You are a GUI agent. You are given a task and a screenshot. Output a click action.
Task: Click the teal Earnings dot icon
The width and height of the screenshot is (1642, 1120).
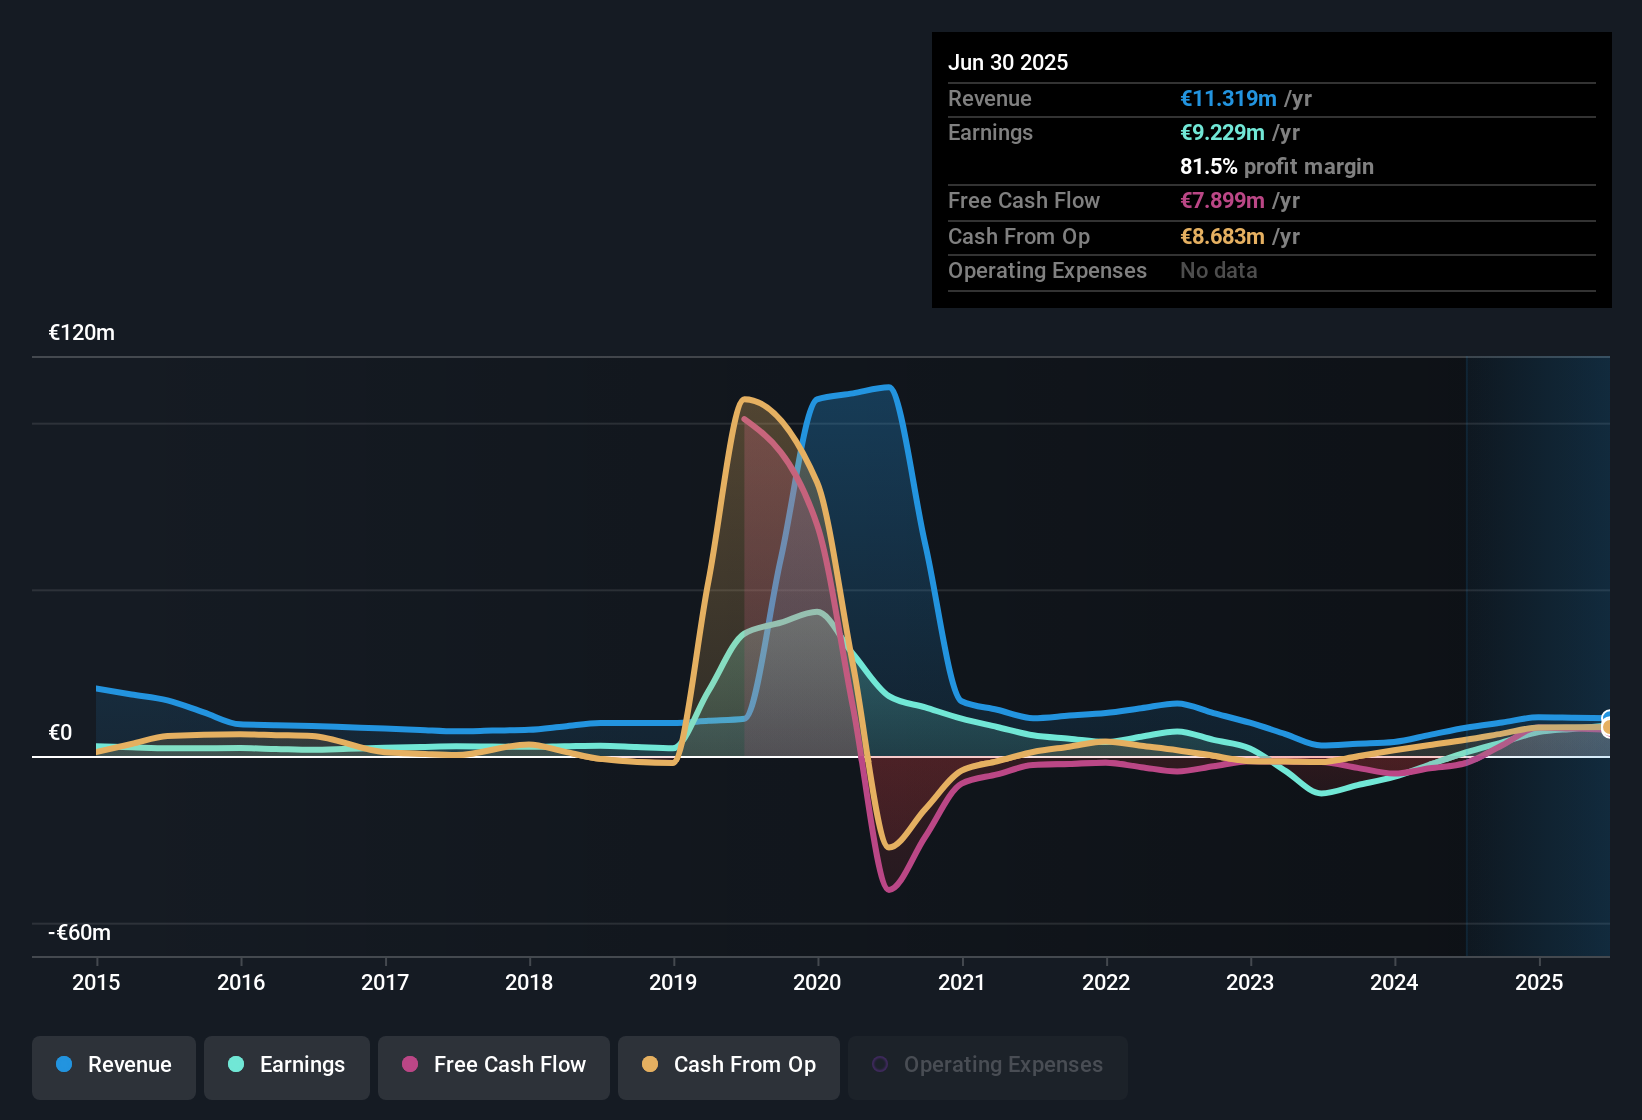(x=236, y=1065)
